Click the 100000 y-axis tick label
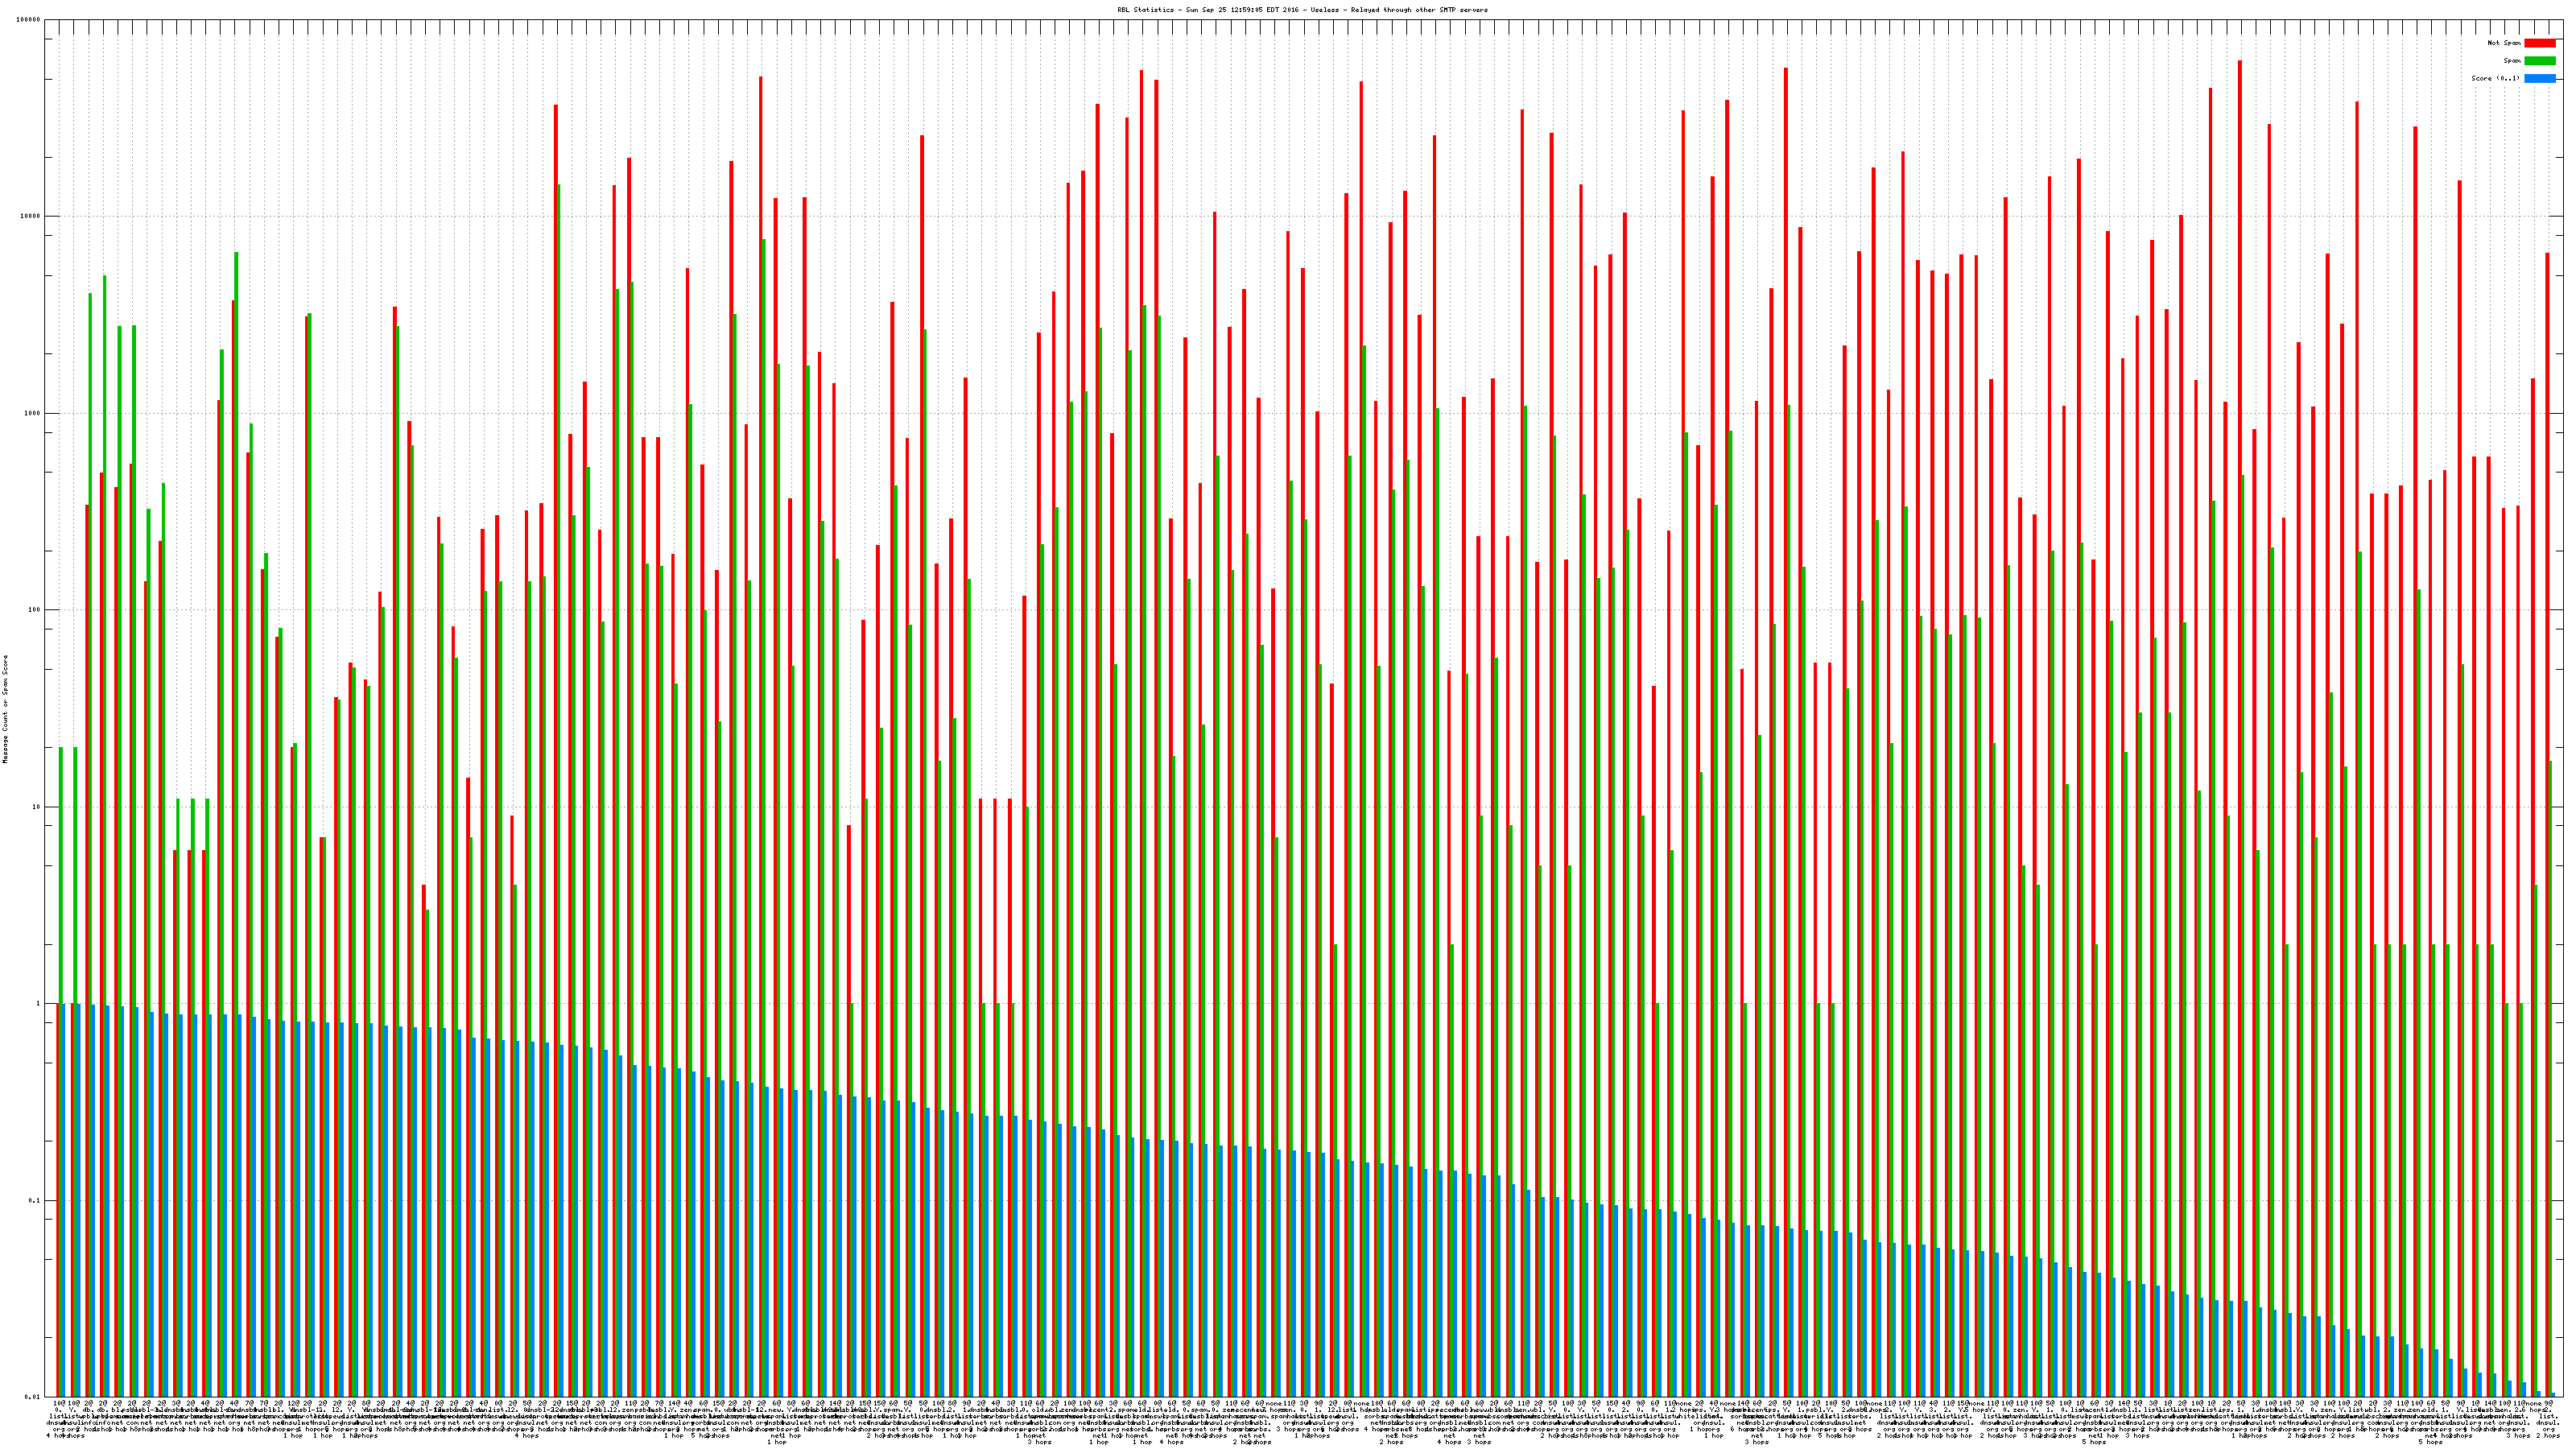The width and height of the screenshot is (2576, 1449). [x=29, y=20]
